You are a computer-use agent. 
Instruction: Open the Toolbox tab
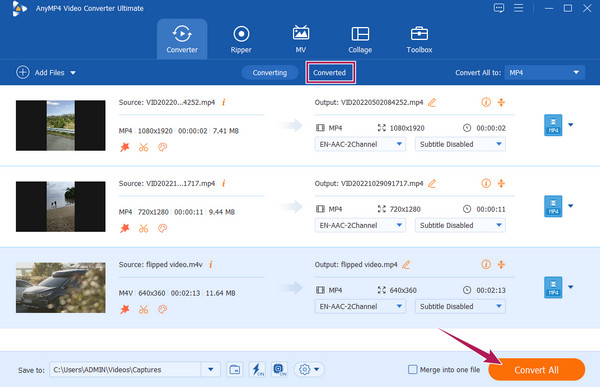[x=419, y=39]
